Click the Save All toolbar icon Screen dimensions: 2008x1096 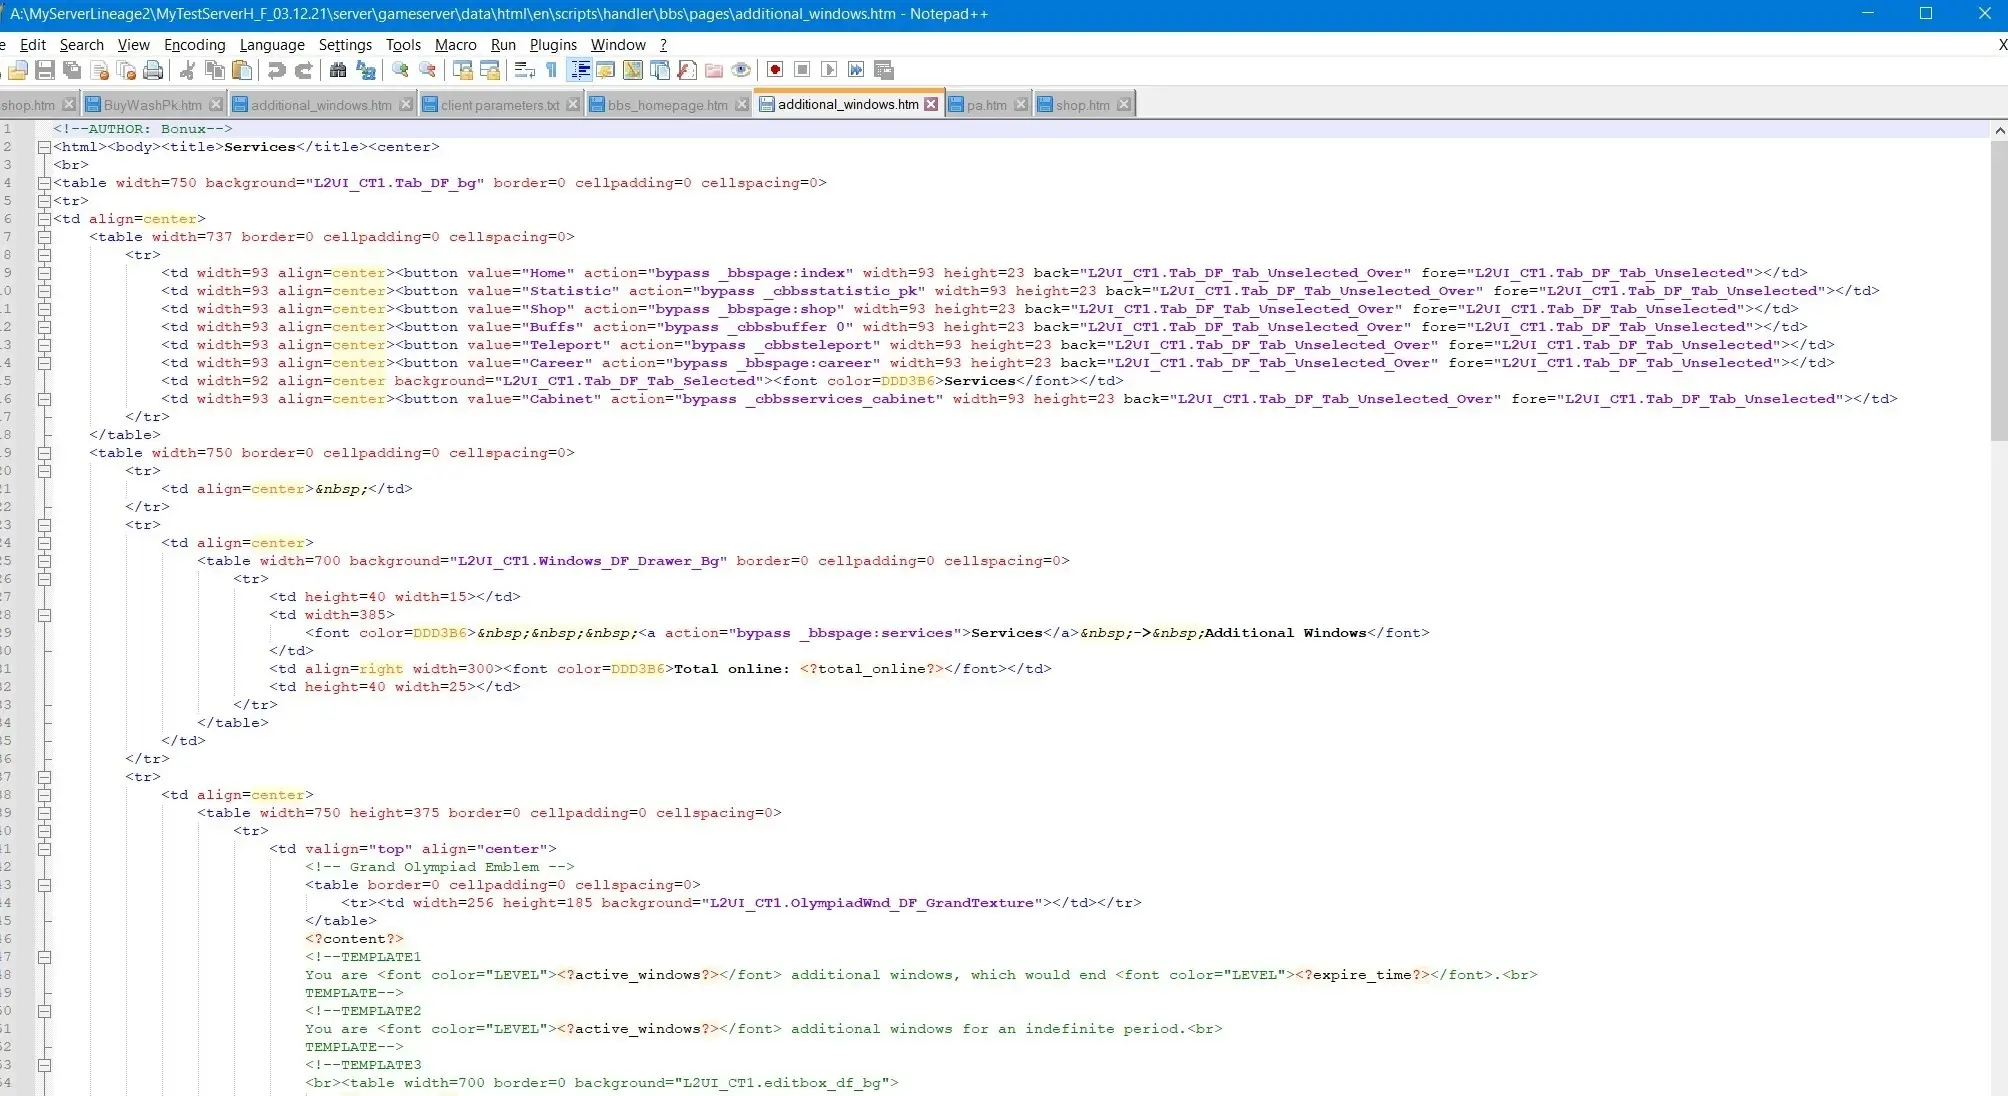[x=72, y=70]
